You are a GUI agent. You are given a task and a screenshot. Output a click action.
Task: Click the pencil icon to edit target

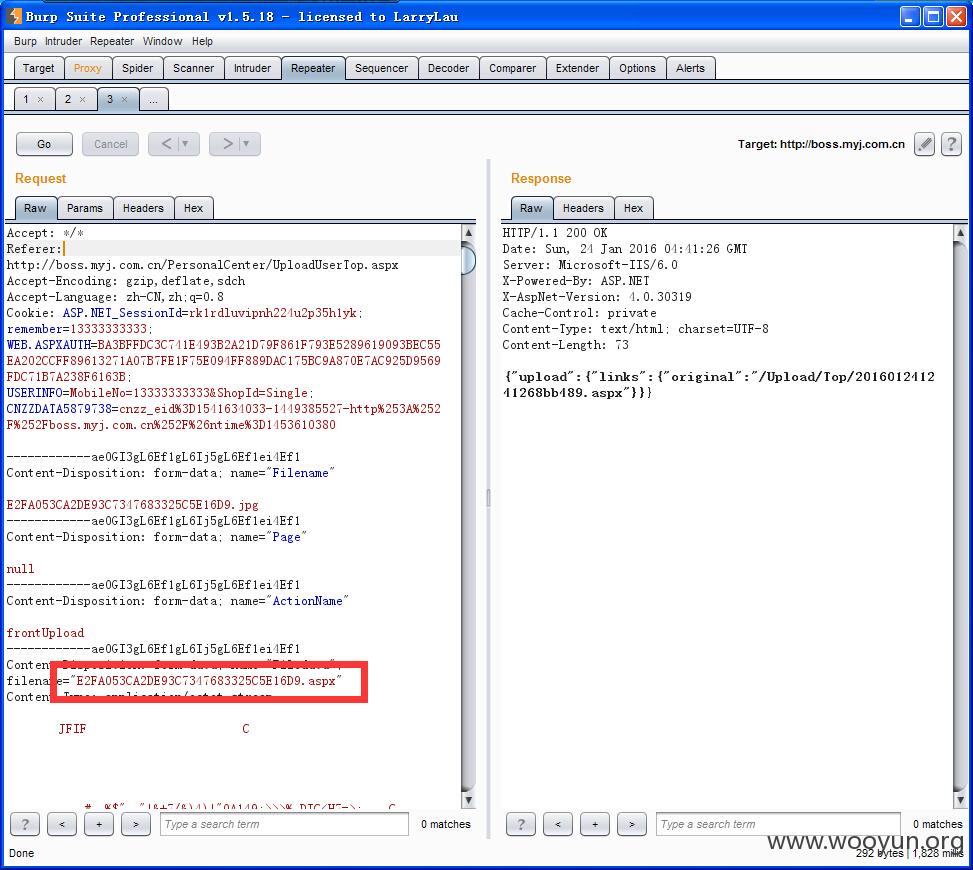pos(924,145)
